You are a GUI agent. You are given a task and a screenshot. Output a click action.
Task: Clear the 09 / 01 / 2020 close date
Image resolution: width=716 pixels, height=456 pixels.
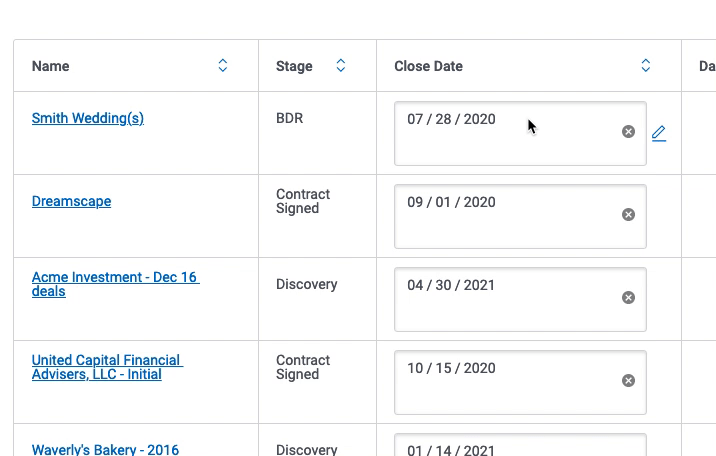[x=628, y=215]
